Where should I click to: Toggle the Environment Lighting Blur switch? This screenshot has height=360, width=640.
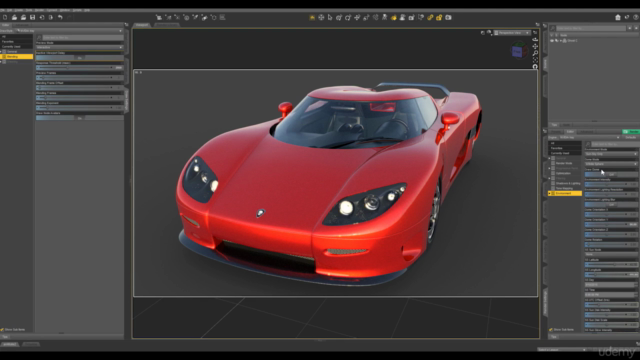[611, 204]
